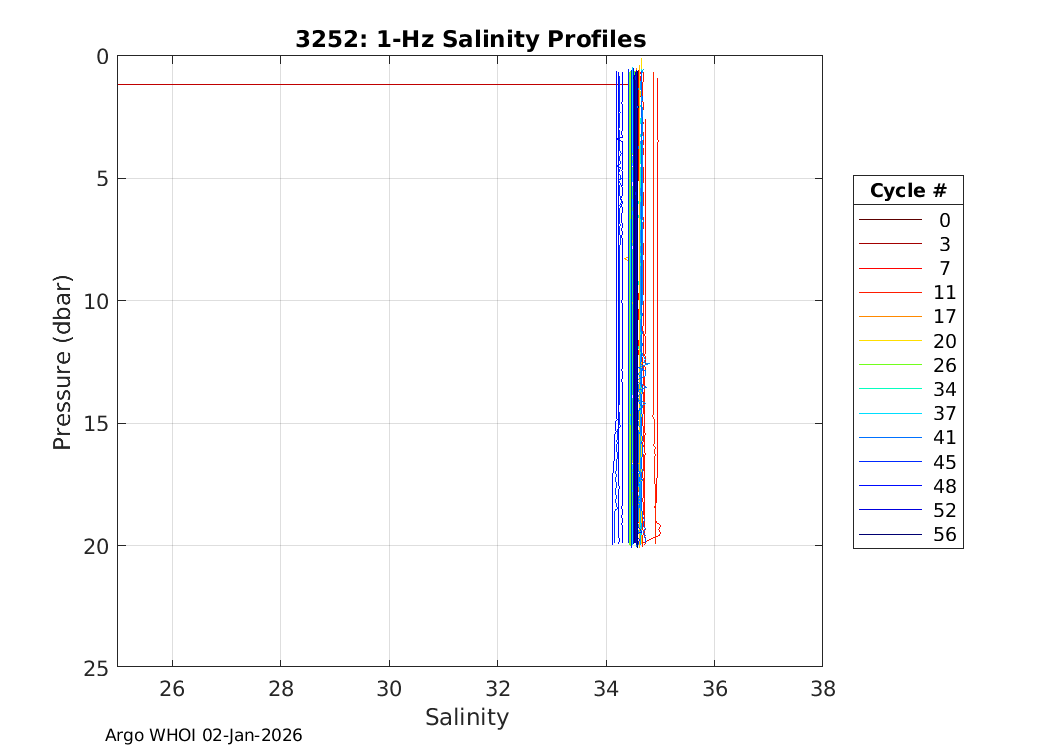Select the cyan legend line for cycle 34

(x=889, y=389)
